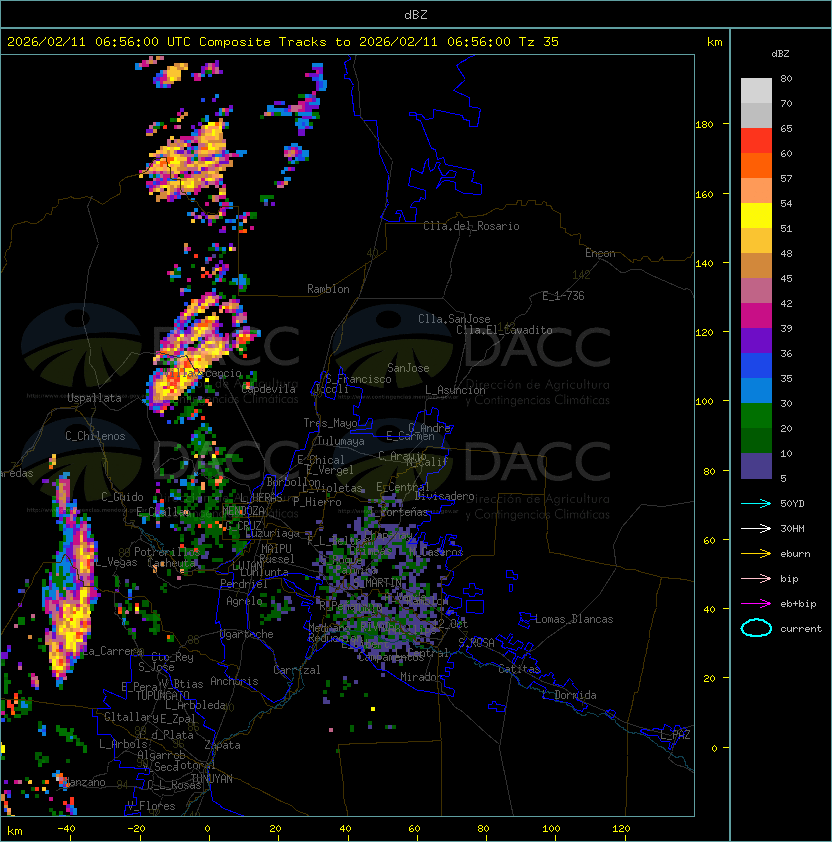Click the 'Ugarteche' place label
The image size is (832, 842).
pos(247,634)
